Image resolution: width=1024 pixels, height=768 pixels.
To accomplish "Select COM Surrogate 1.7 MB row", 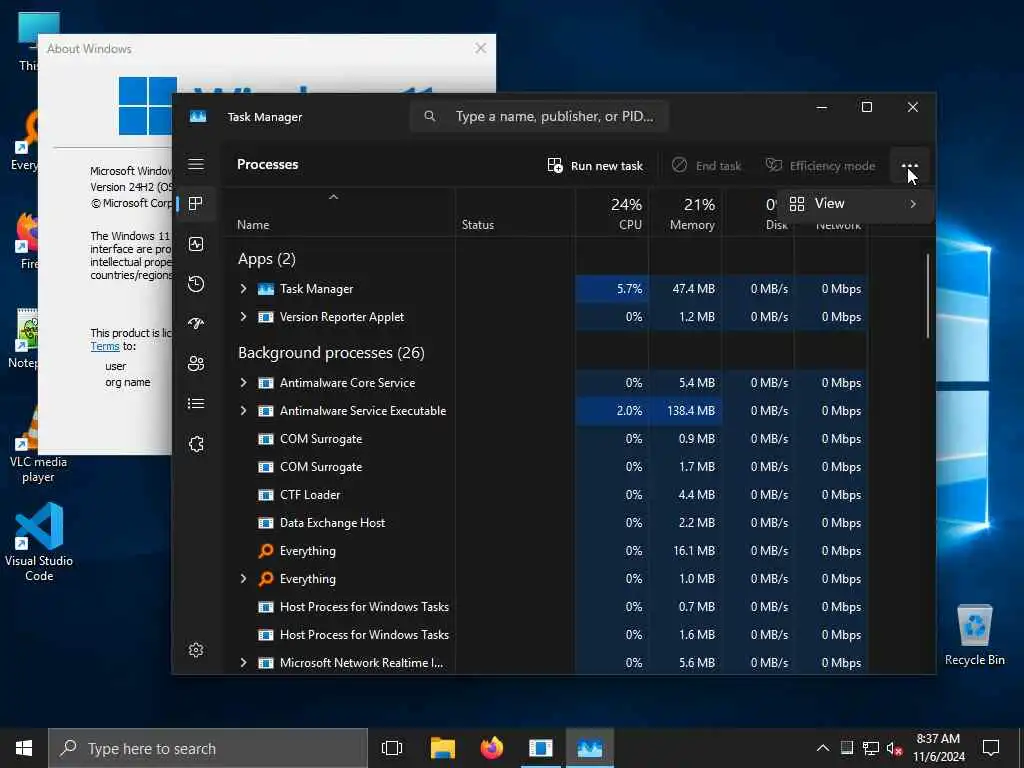I will pos(545,467).
